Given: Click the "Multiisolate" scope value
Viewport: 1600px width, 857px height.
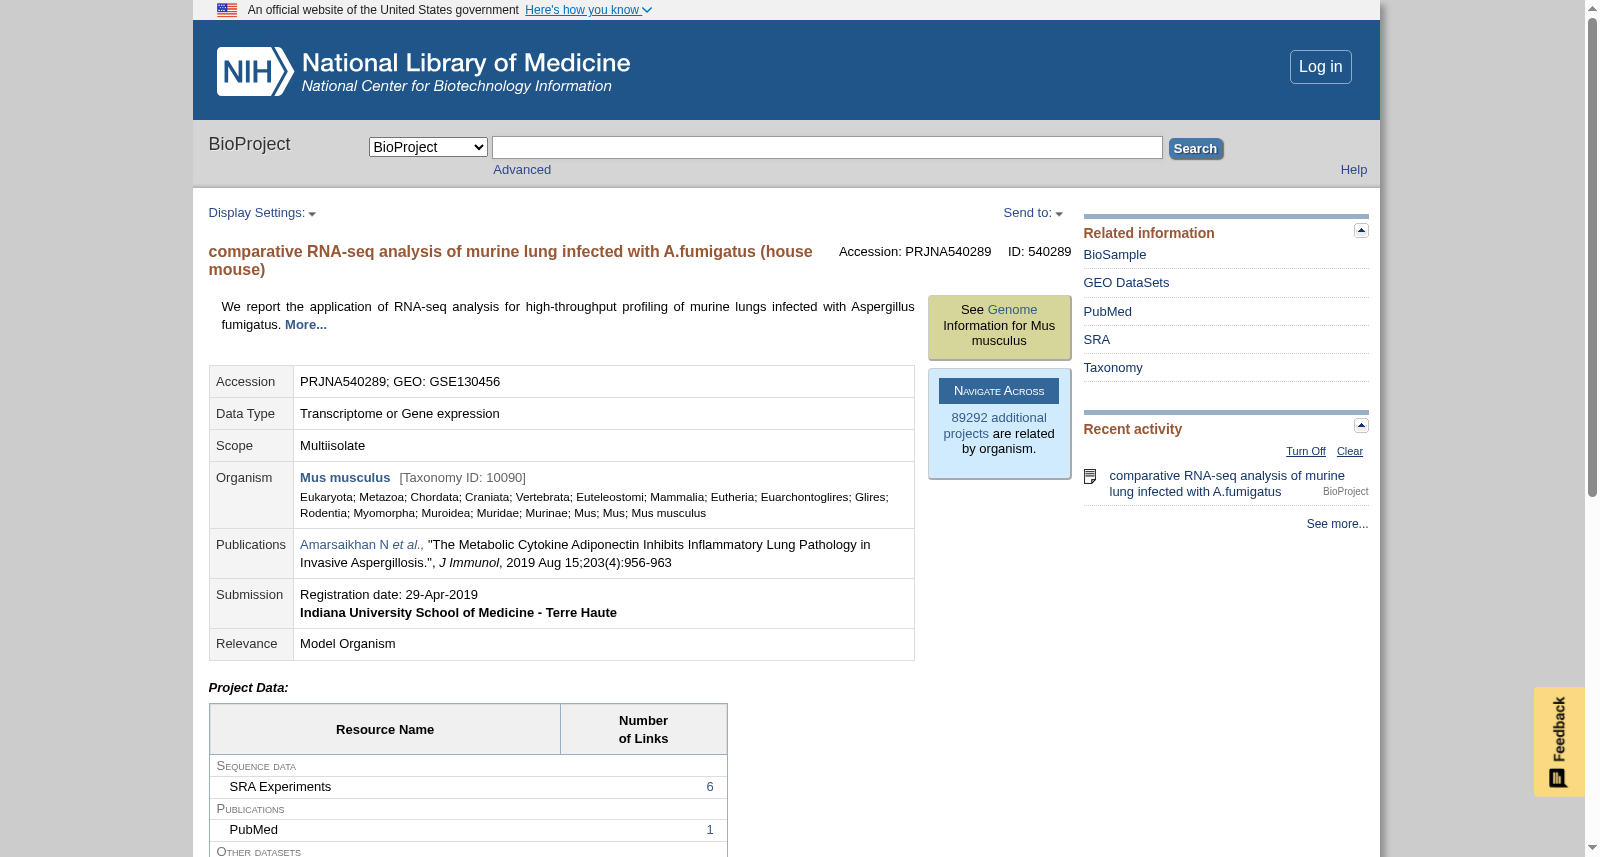Looking at the screenshot, I should click(332, 446).
